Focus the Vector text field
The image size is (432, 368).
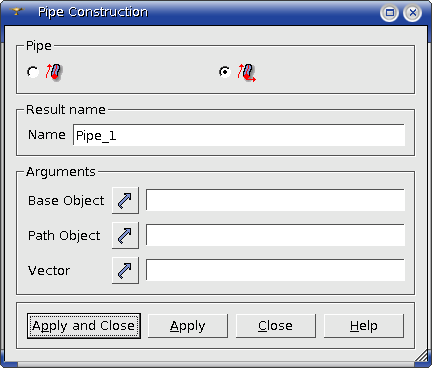275,270
